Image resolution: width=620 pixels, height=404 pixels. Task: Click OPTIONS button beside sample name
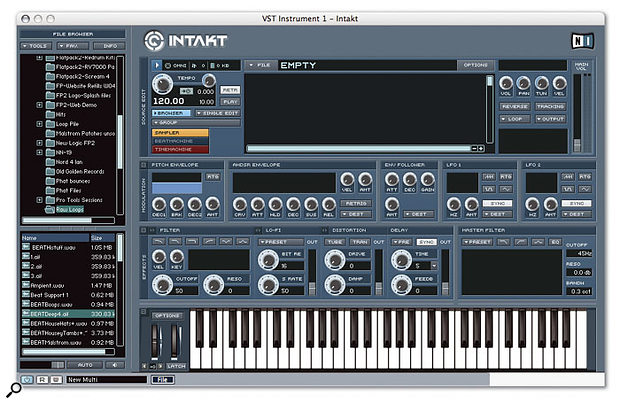pos(475,65)
